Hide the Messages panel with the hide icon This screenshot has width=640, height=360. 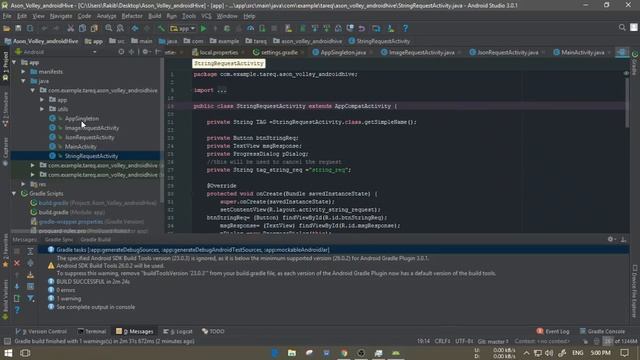(623, 240)
